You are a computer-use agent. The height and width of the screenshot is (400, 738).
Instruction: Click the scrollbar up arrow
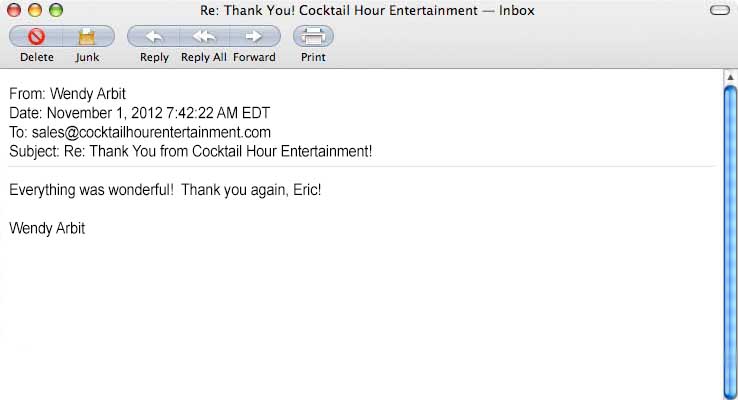click(730, 77)
